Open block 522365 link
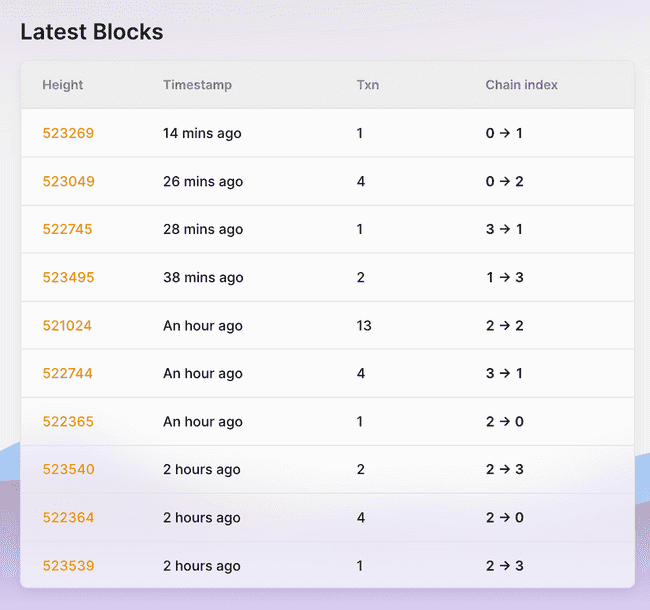 [68, 421]
